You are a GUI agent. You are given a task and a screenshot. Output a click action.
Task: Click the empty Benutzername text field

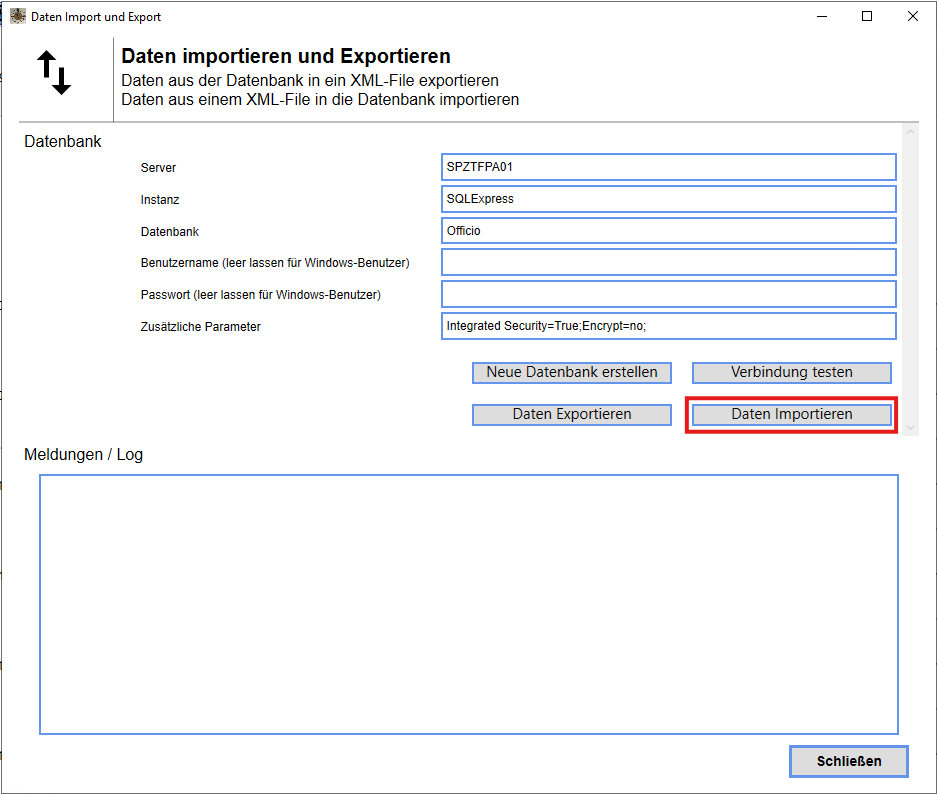(x=668, y=263)
